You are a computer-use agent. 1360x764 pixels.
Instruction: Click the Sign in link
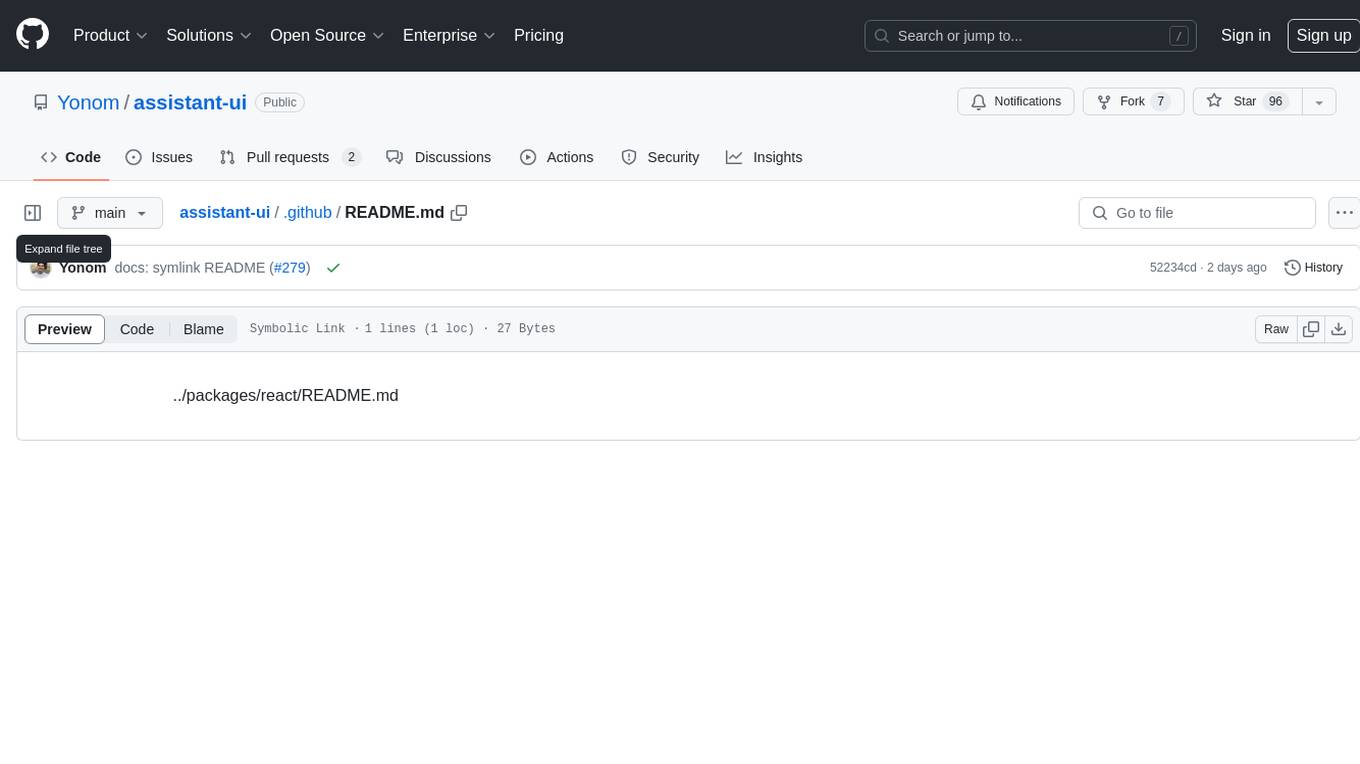point(1246,35)
